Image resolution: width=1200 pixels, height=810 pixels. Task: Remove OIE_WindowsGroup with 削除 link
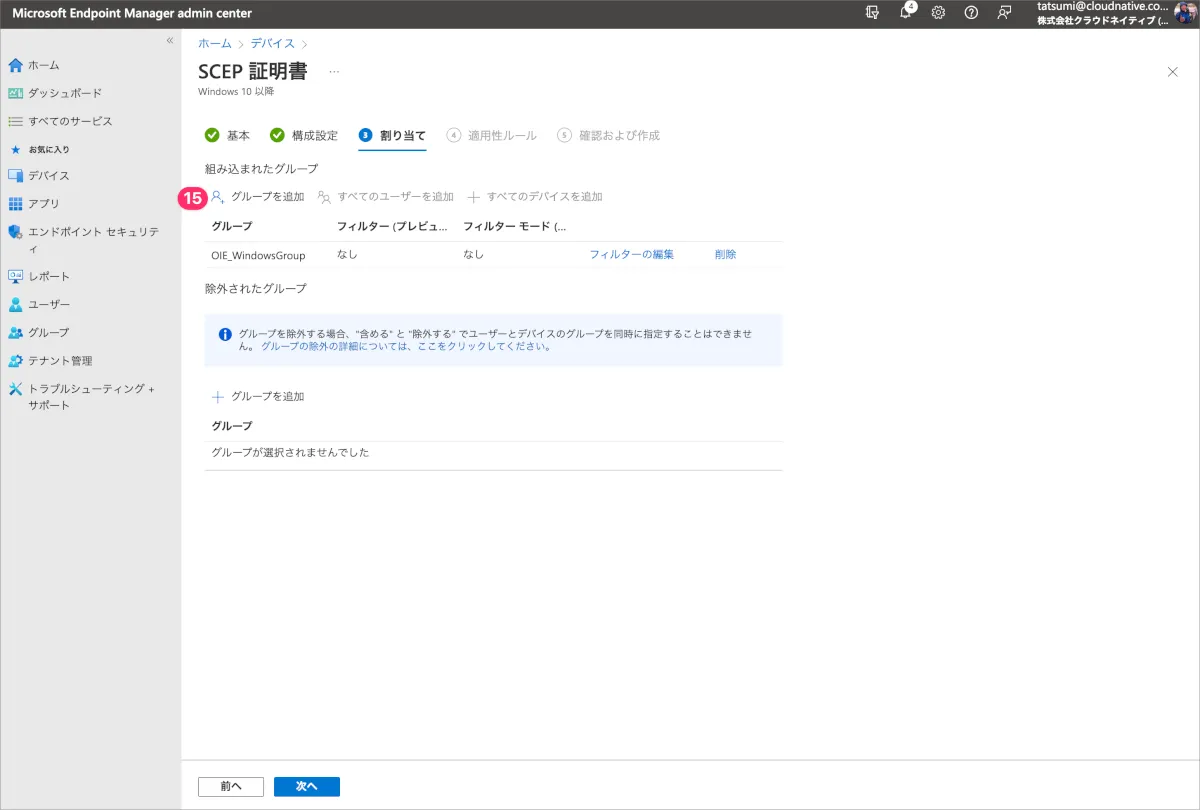[725, 255]
